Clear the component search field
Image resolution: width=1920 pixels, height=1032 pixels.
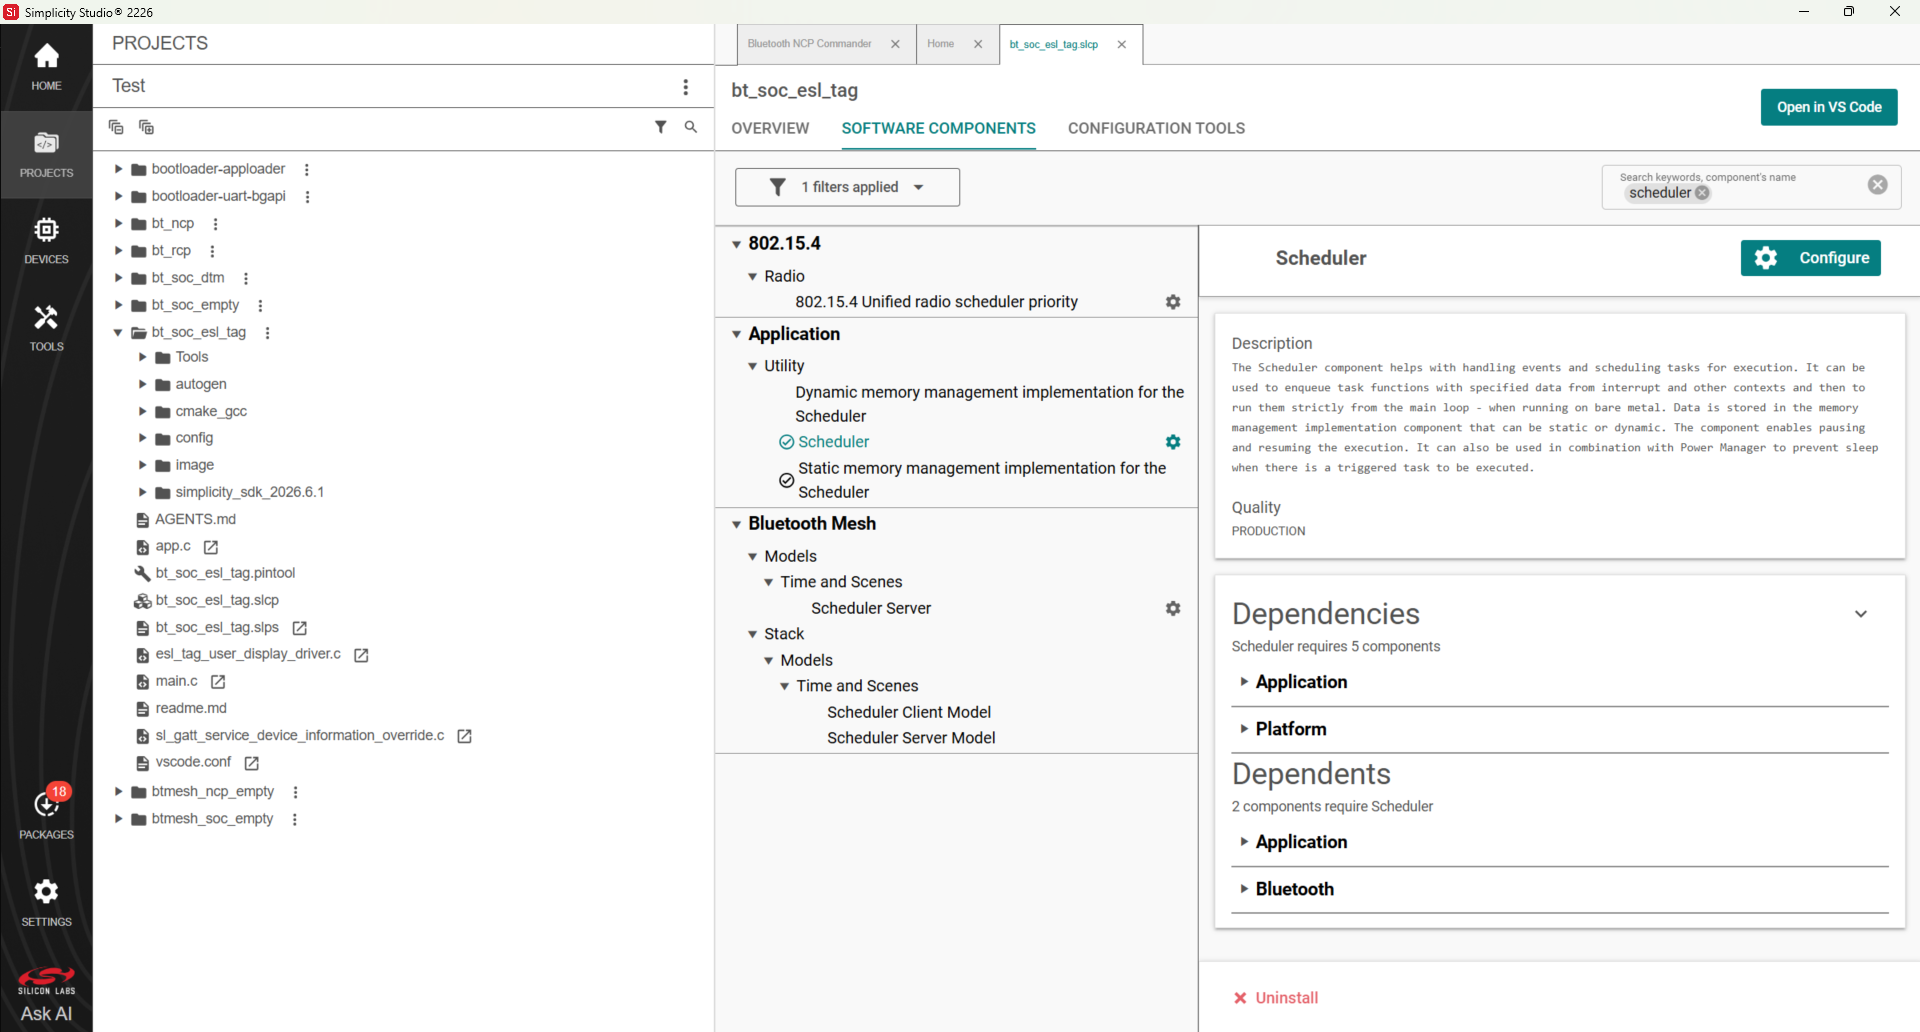point(1878,185)
